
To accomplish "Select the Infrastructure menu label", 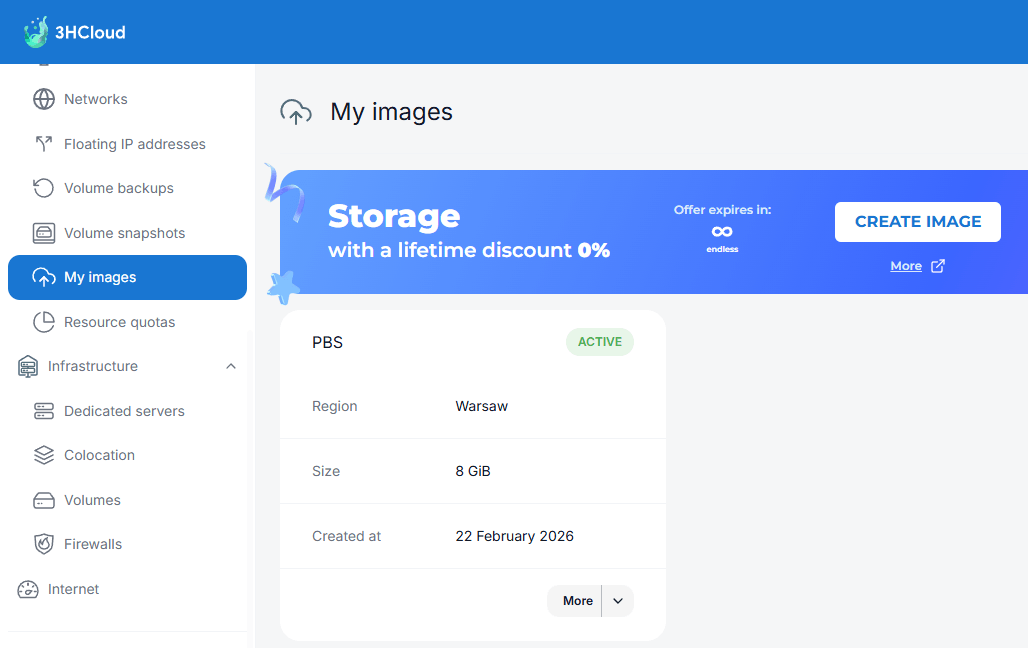I will click(x=93, y=366).
